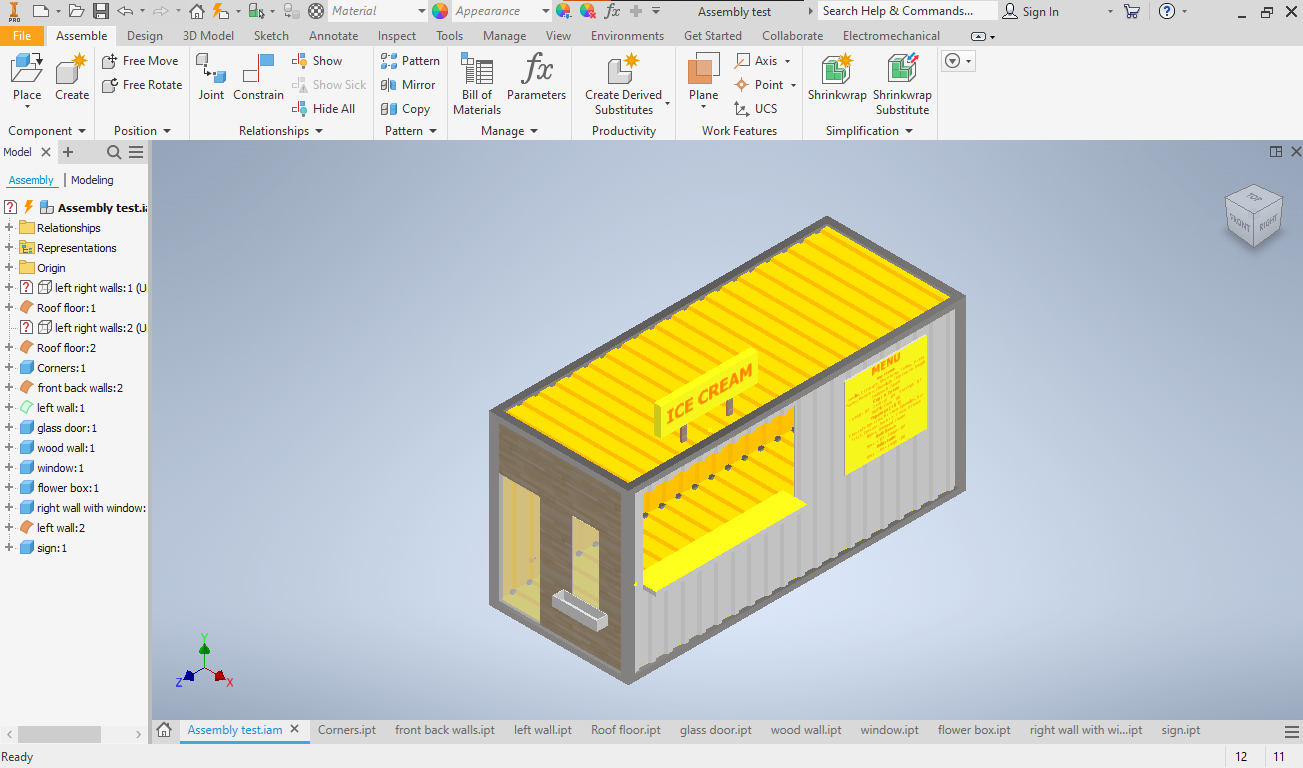Open the Environments tab
This screenshot has height=768, width=1303.
(627, 36)
